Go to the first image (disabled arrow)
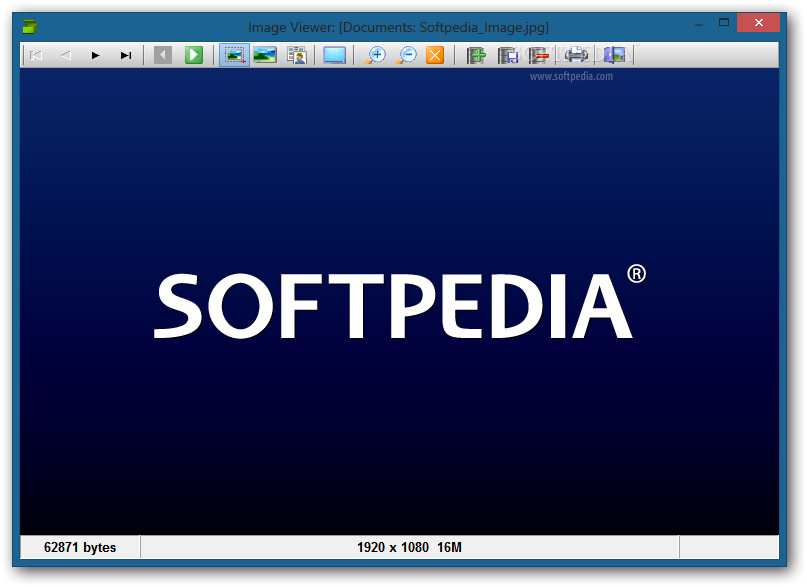The width and height of the screenshot is (807, 587). 36,55
